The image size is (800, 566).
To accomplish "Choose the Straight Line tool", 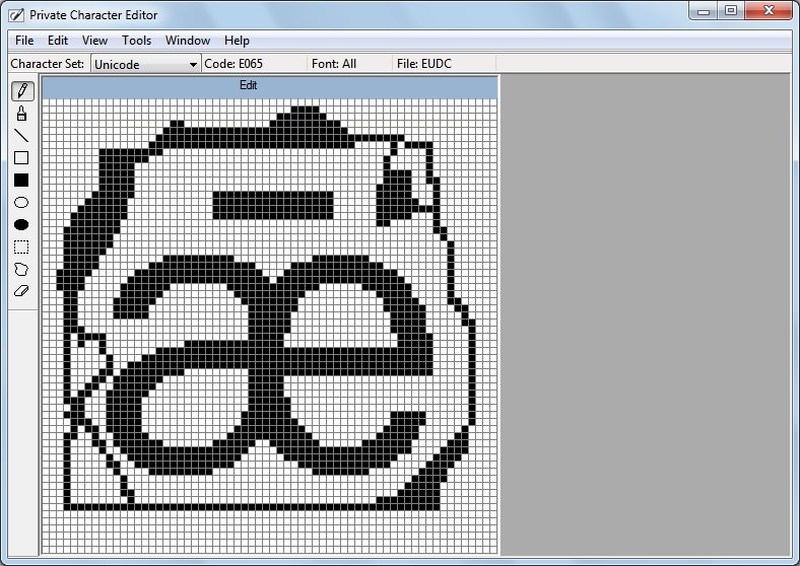I will (x=21, y=135).
